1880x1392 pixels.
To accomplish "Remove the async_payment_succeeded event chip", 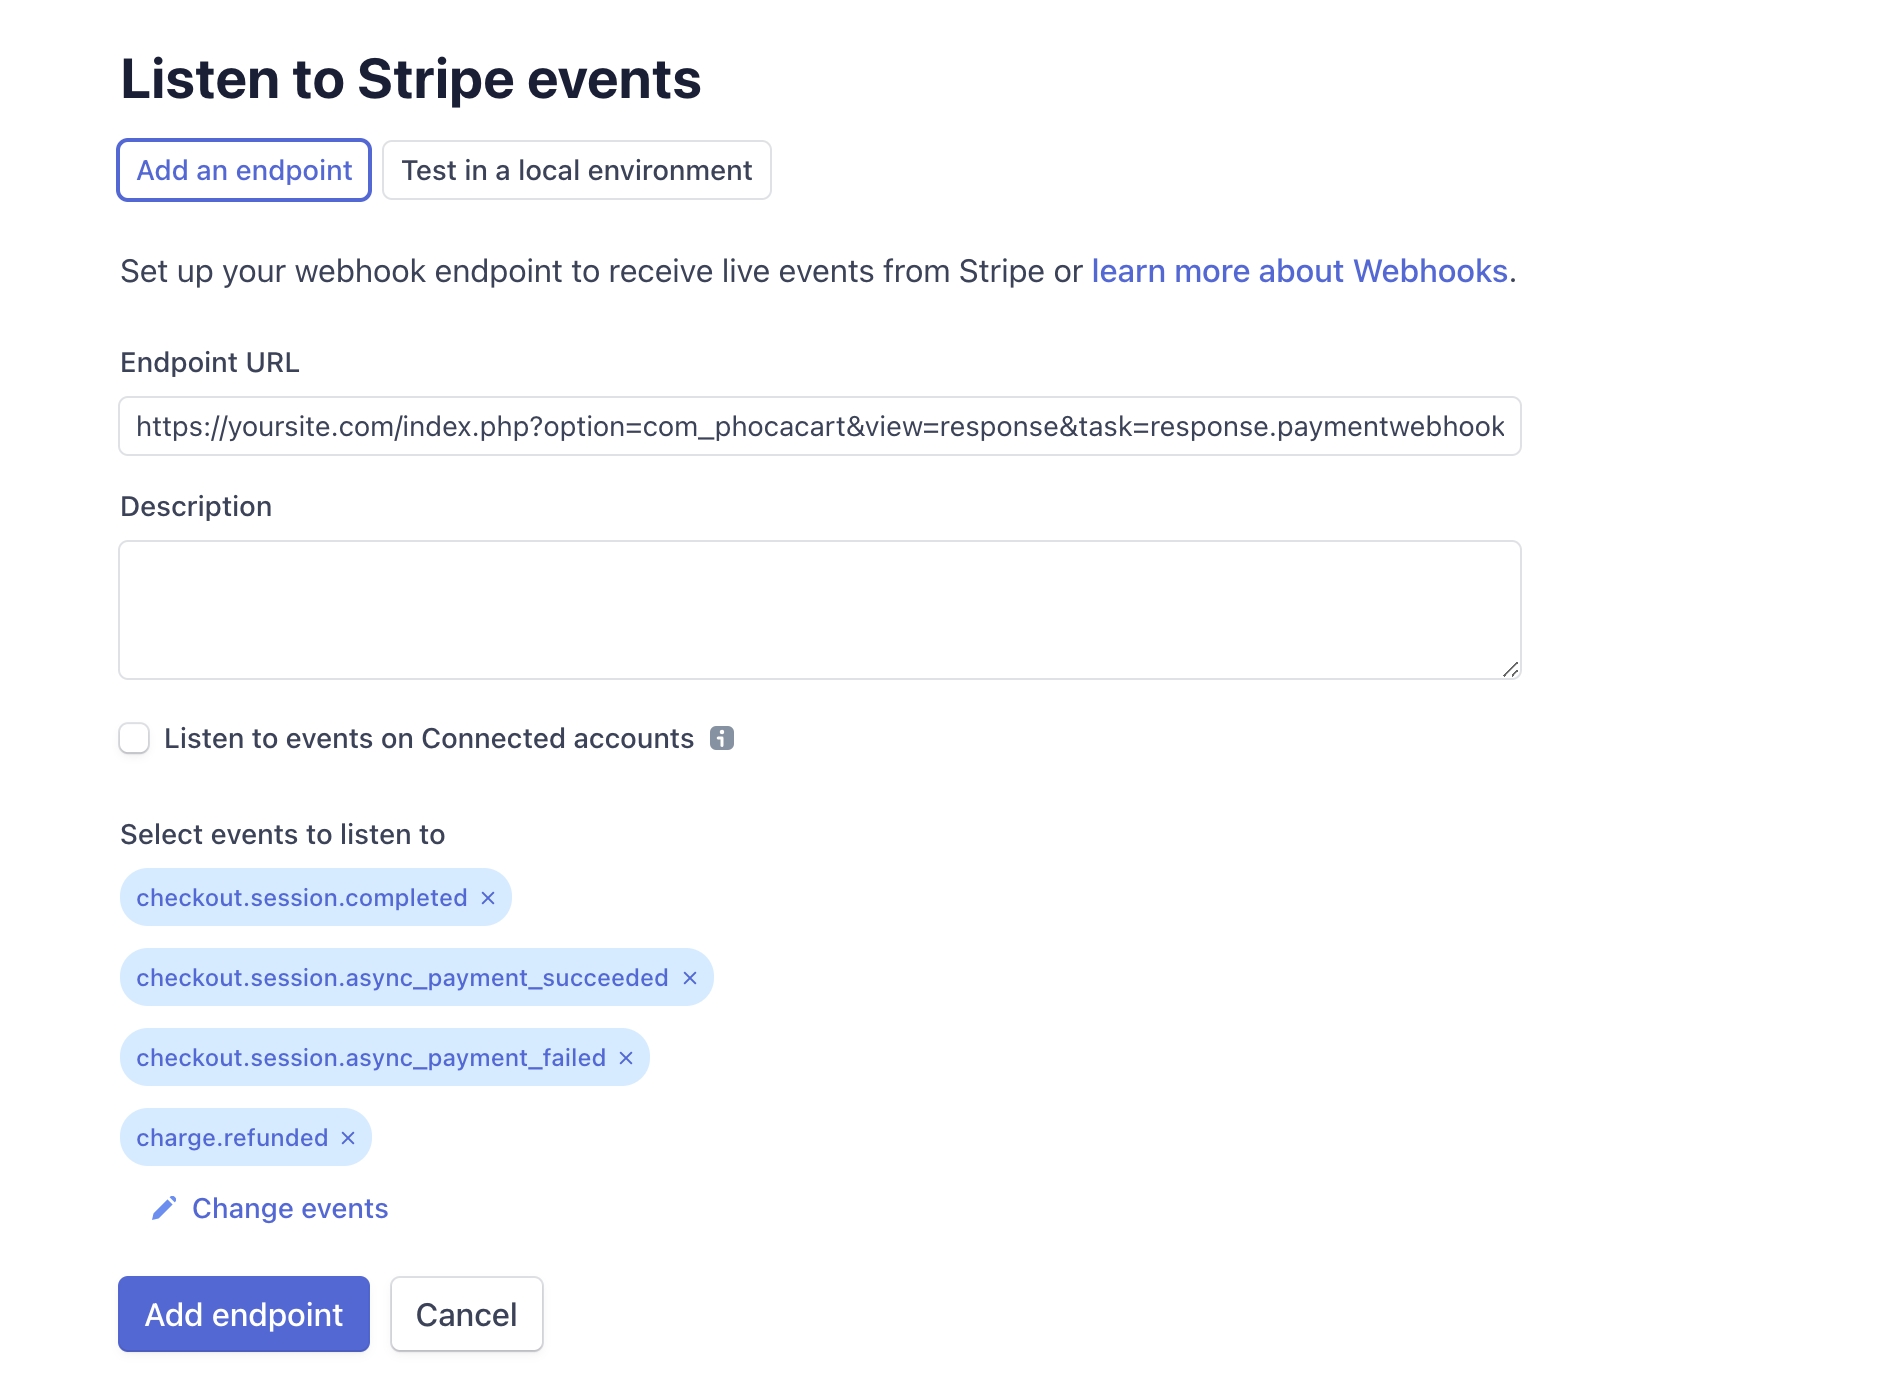I will (690, 978).
